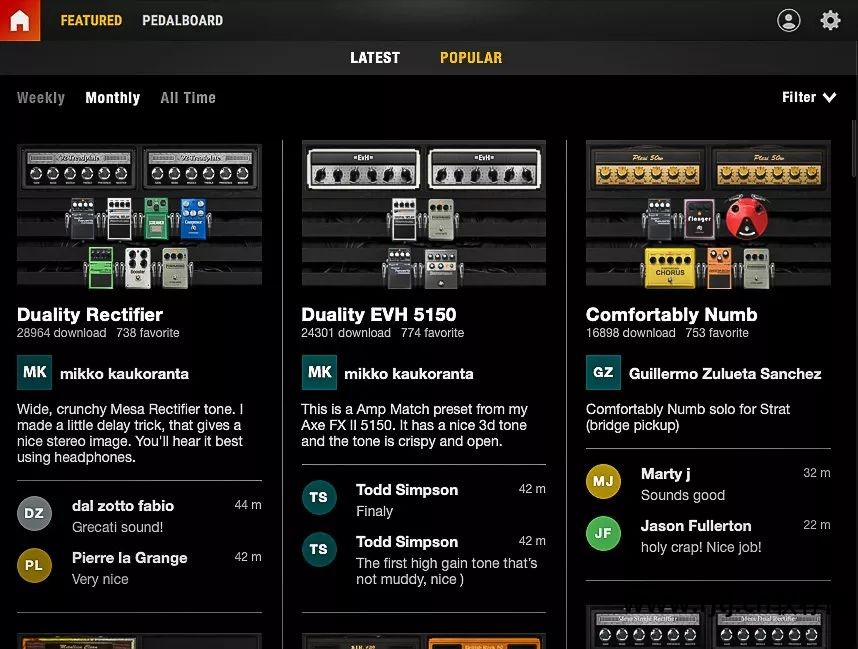Click Marty j's MJ avatar

603,482
